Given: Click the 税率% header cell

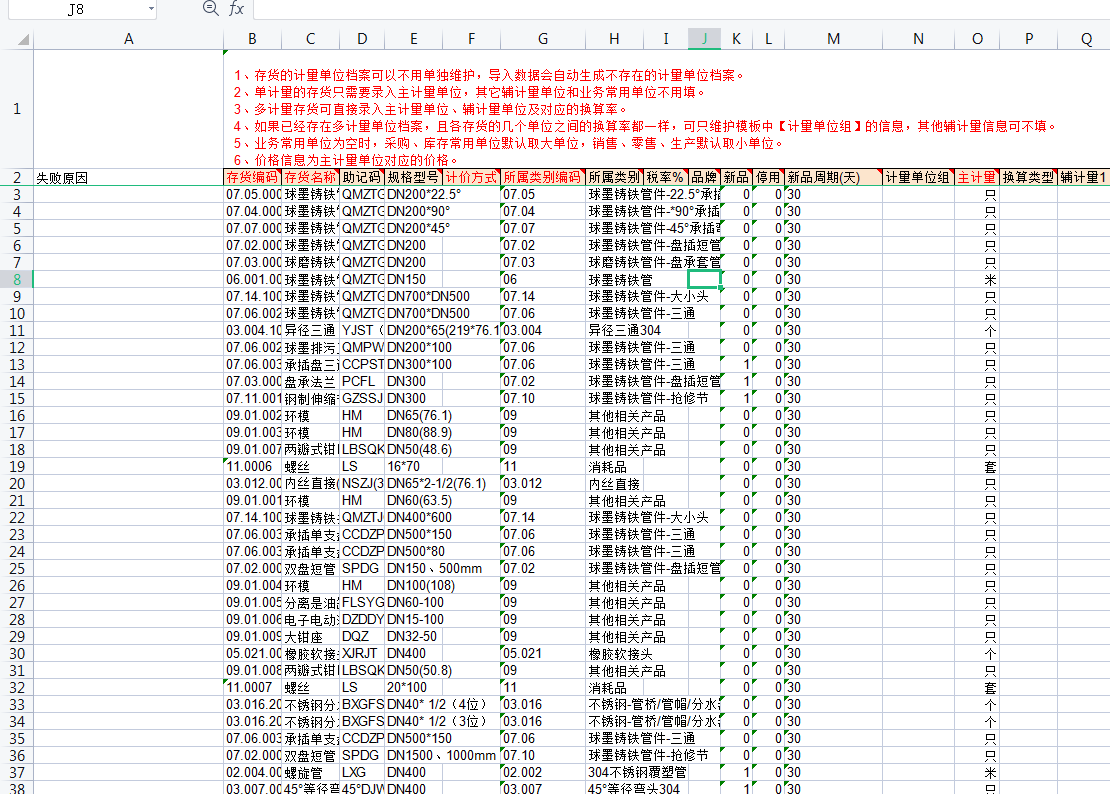Looking at the screenshot, I should 665,178.
